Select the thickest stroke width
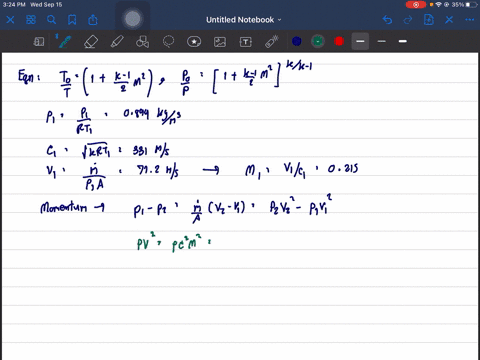The height and width of the screenshot is (360, 480). (402, 41)
